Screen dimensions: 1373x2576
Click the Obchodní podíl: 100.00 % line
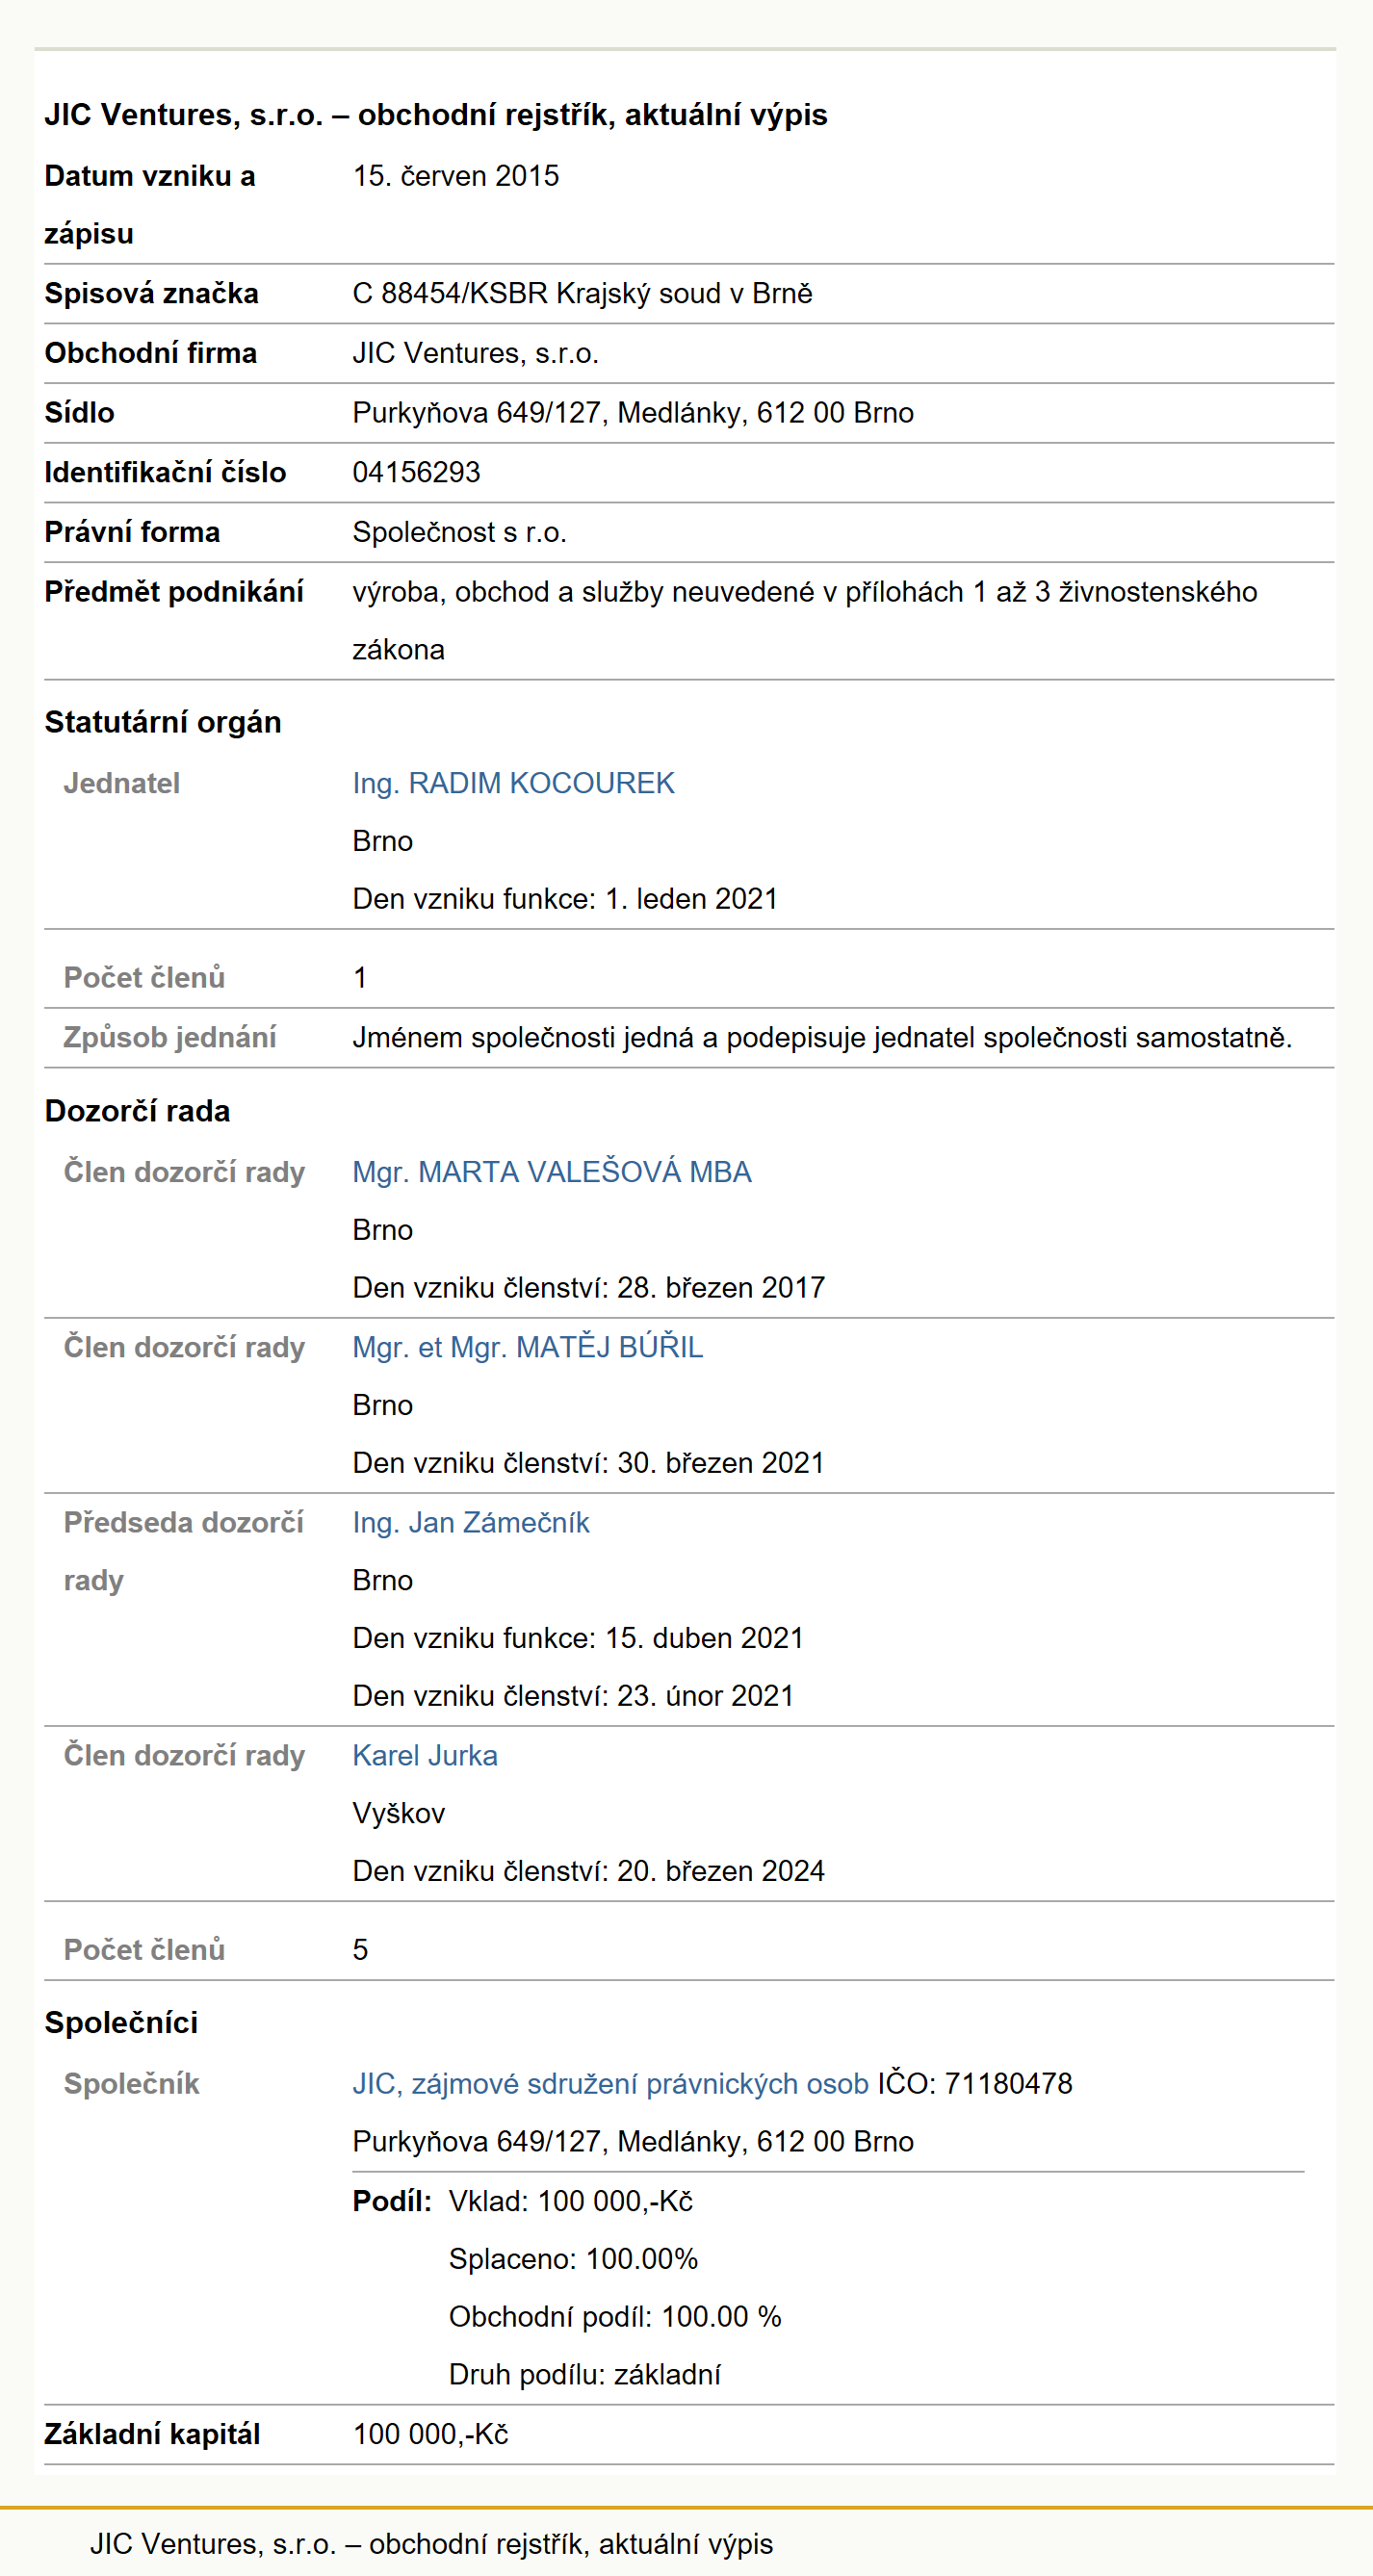pos(615,2316)
